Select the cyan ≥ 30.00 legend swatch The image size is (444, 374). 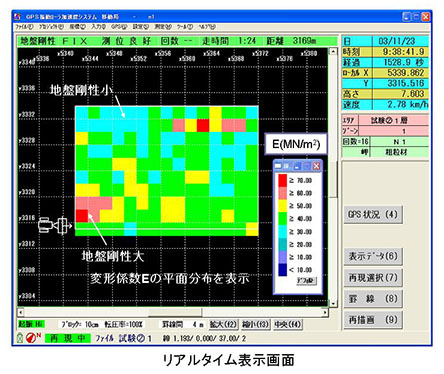(x=282, y=231)
